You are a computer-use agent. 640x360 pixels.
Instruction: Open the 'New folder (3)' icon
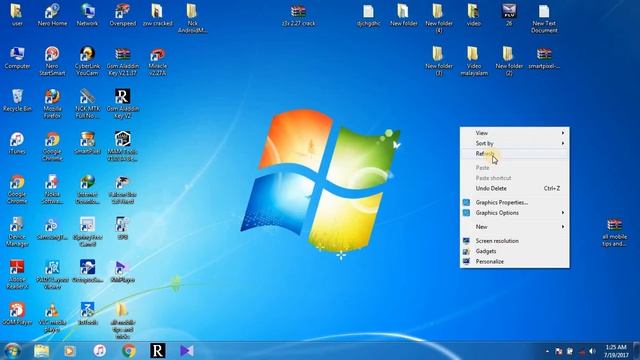pyautogui.click(x=439, y=60)
